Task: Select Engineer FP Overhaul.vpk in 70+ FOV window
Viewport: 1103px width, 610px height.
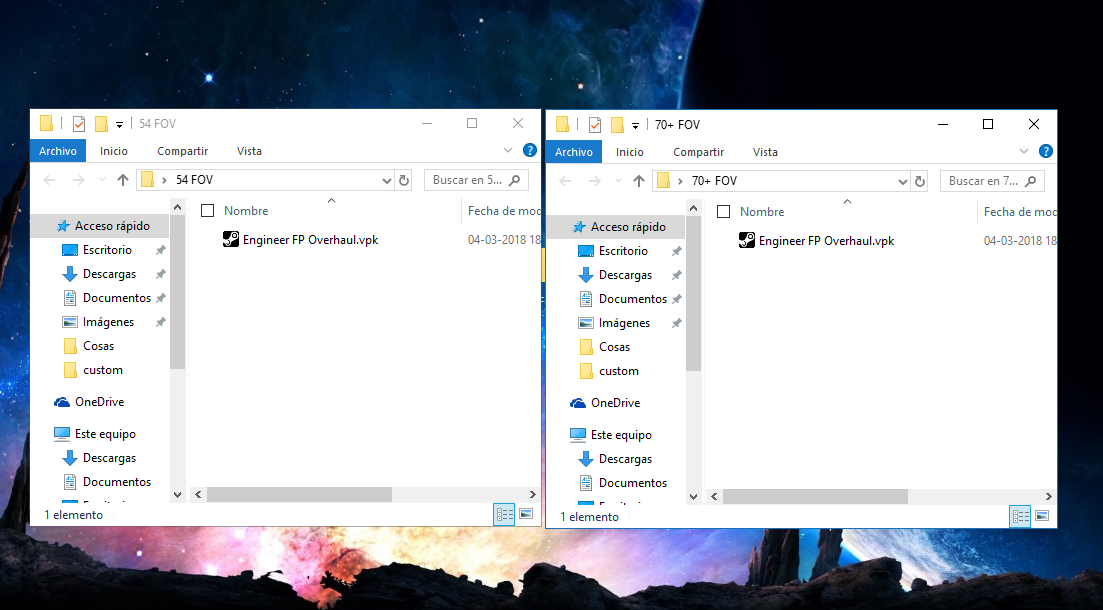Action: [827, 240]
